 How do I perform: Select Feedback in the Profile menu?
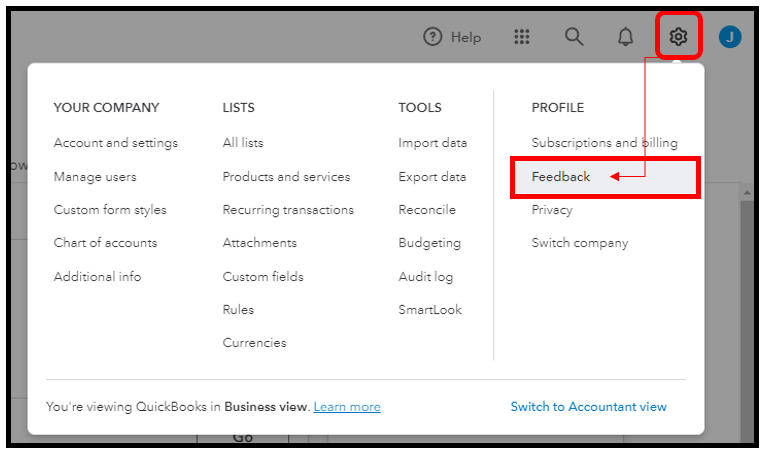coord(561,177)
